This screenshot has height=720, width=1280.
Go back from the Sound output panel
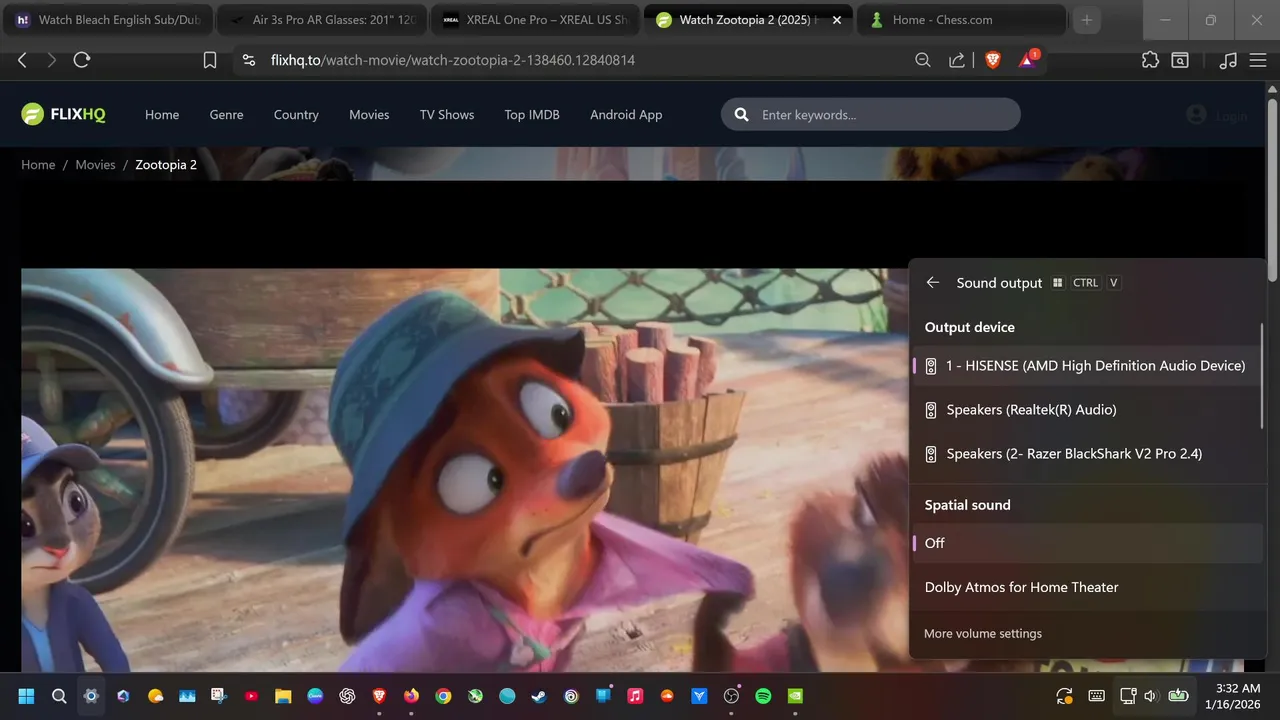[x=933, y=283]
